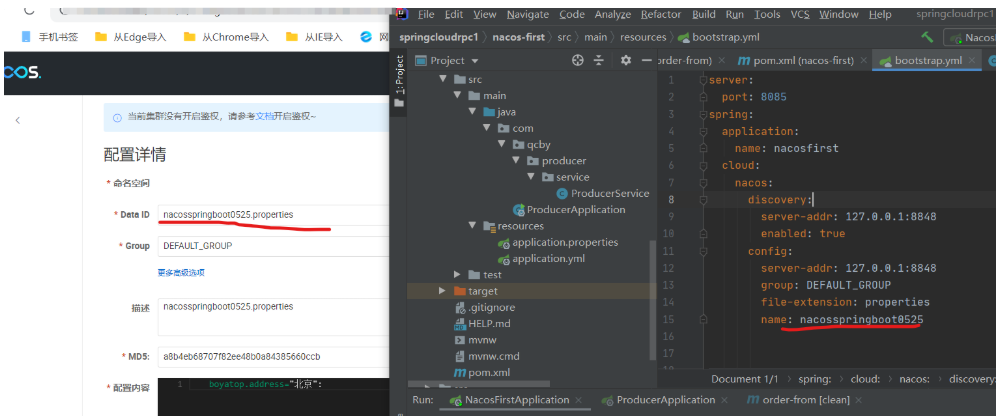The image size is (1008, 416).
Task: Go back with Nacos left arrow
Action: tap(17, 120)
